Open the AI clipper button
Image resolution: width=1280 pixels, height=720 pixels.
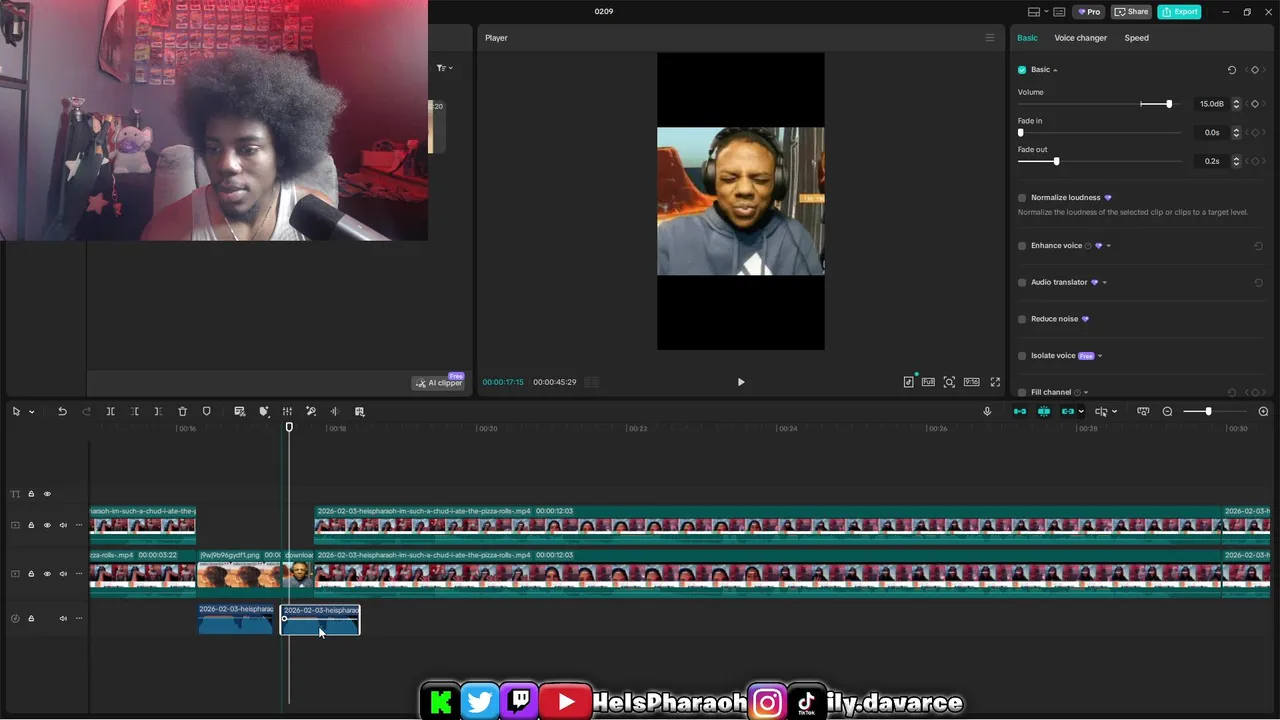(439, 383)
